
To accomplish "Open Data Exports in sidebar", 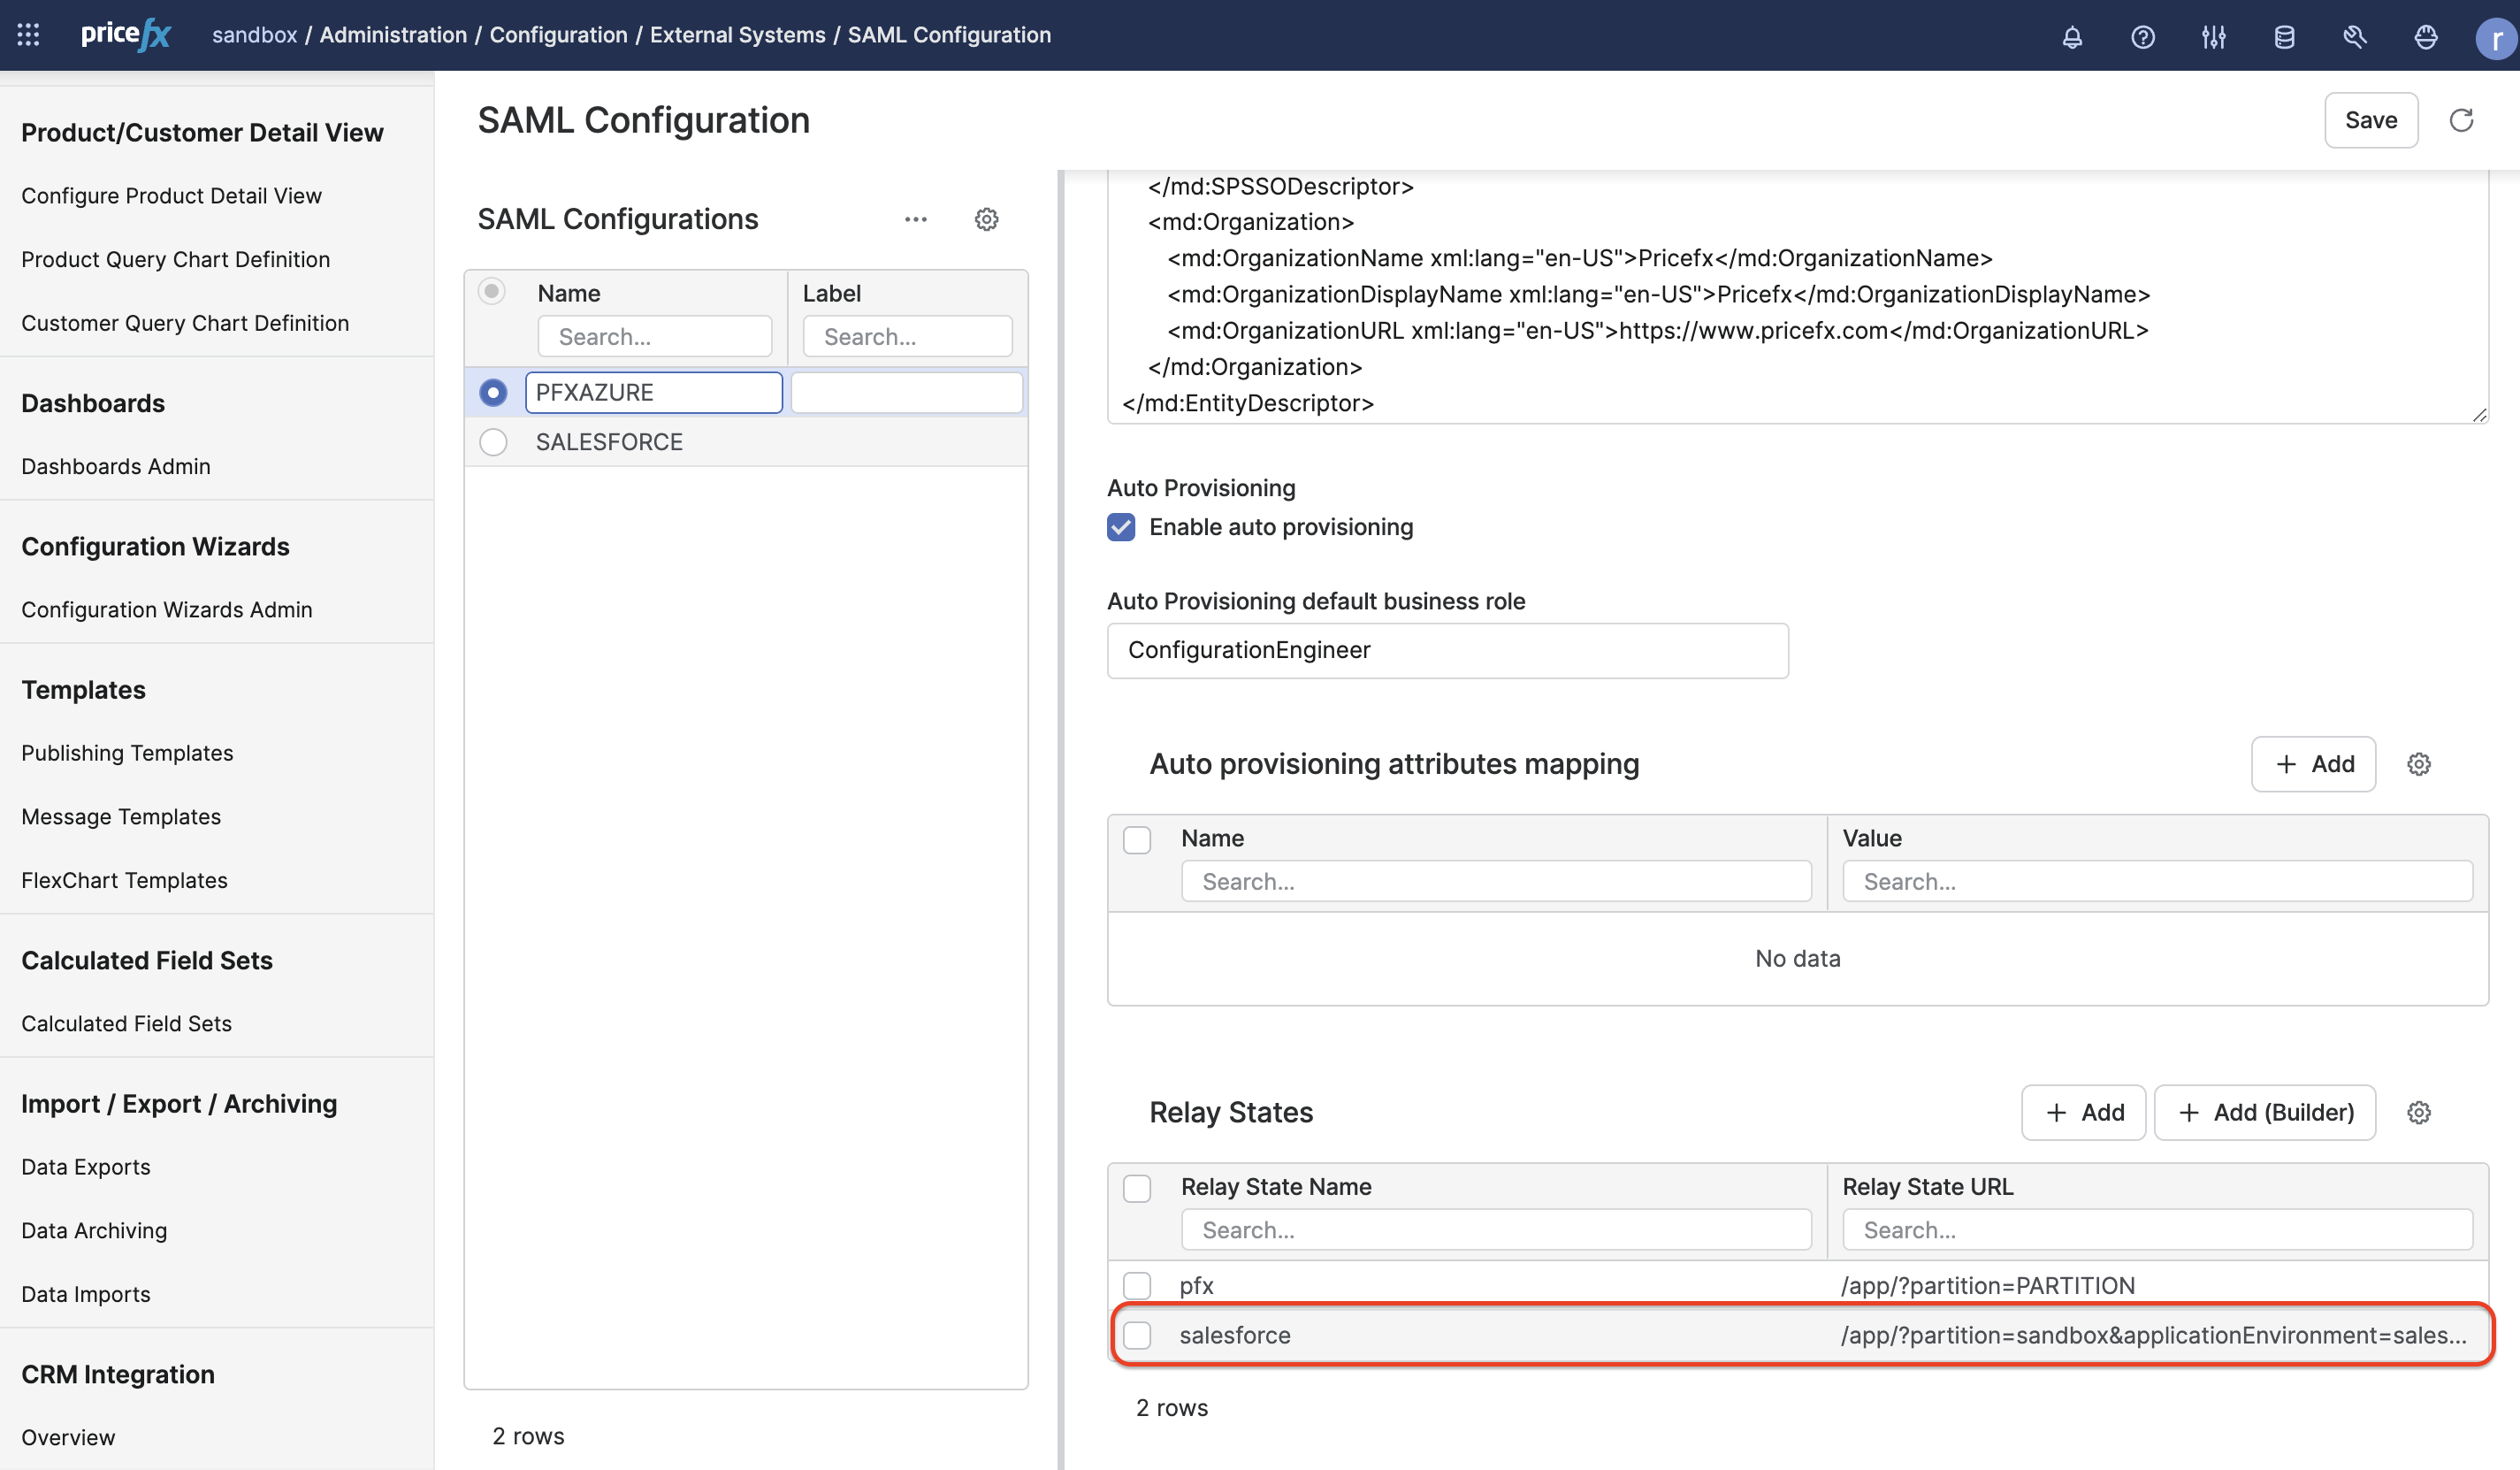I will (x=86, y=1167).
